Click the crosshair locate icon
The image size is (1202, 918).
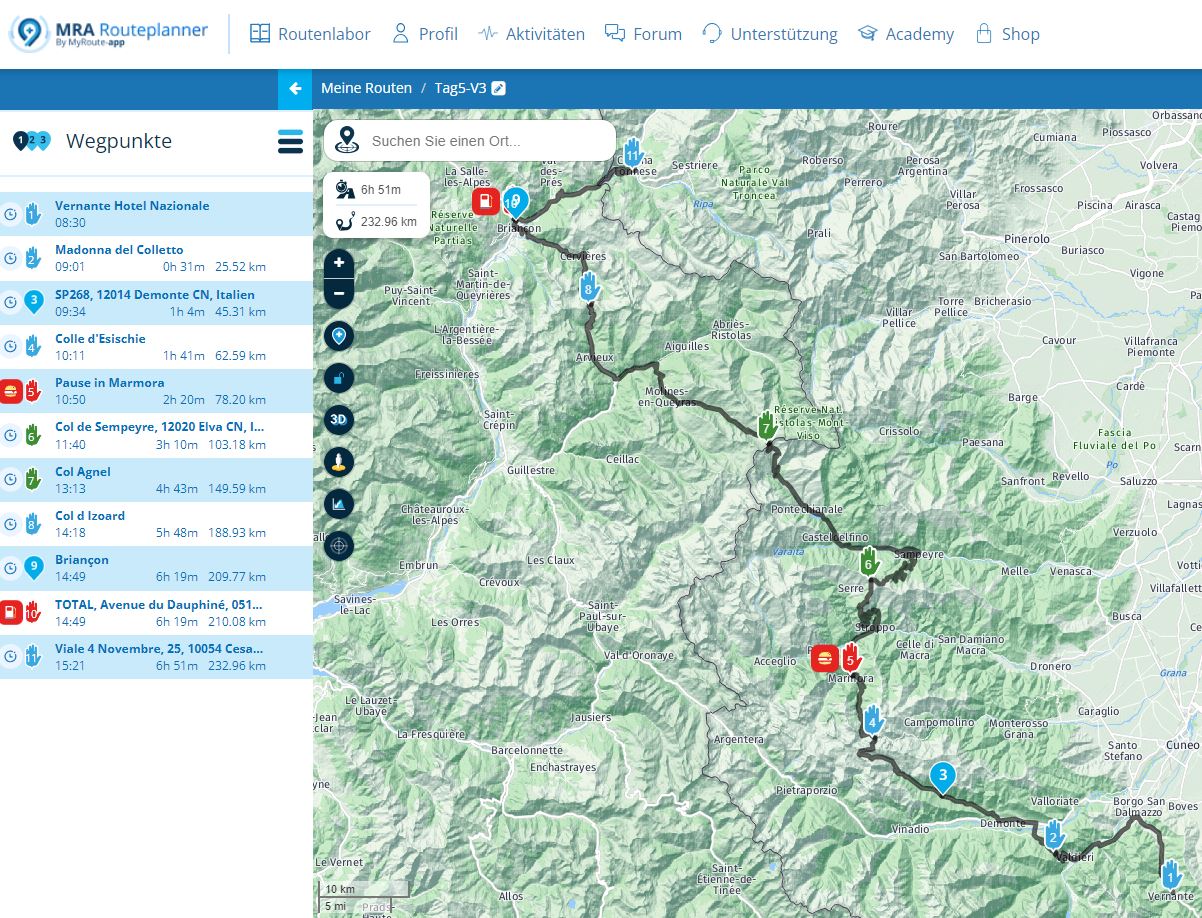click(x=339, y=545)
